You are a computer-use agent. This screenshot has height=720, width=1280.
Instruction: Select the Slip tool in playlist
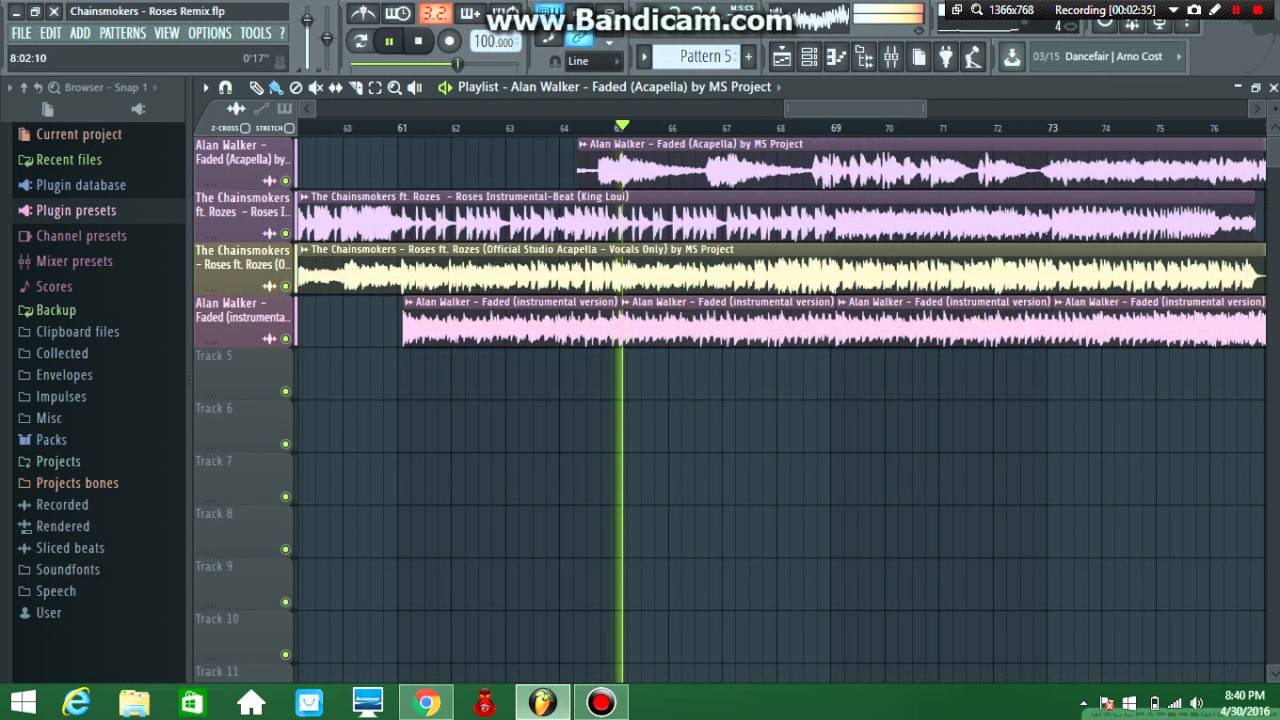coord(335,88)
